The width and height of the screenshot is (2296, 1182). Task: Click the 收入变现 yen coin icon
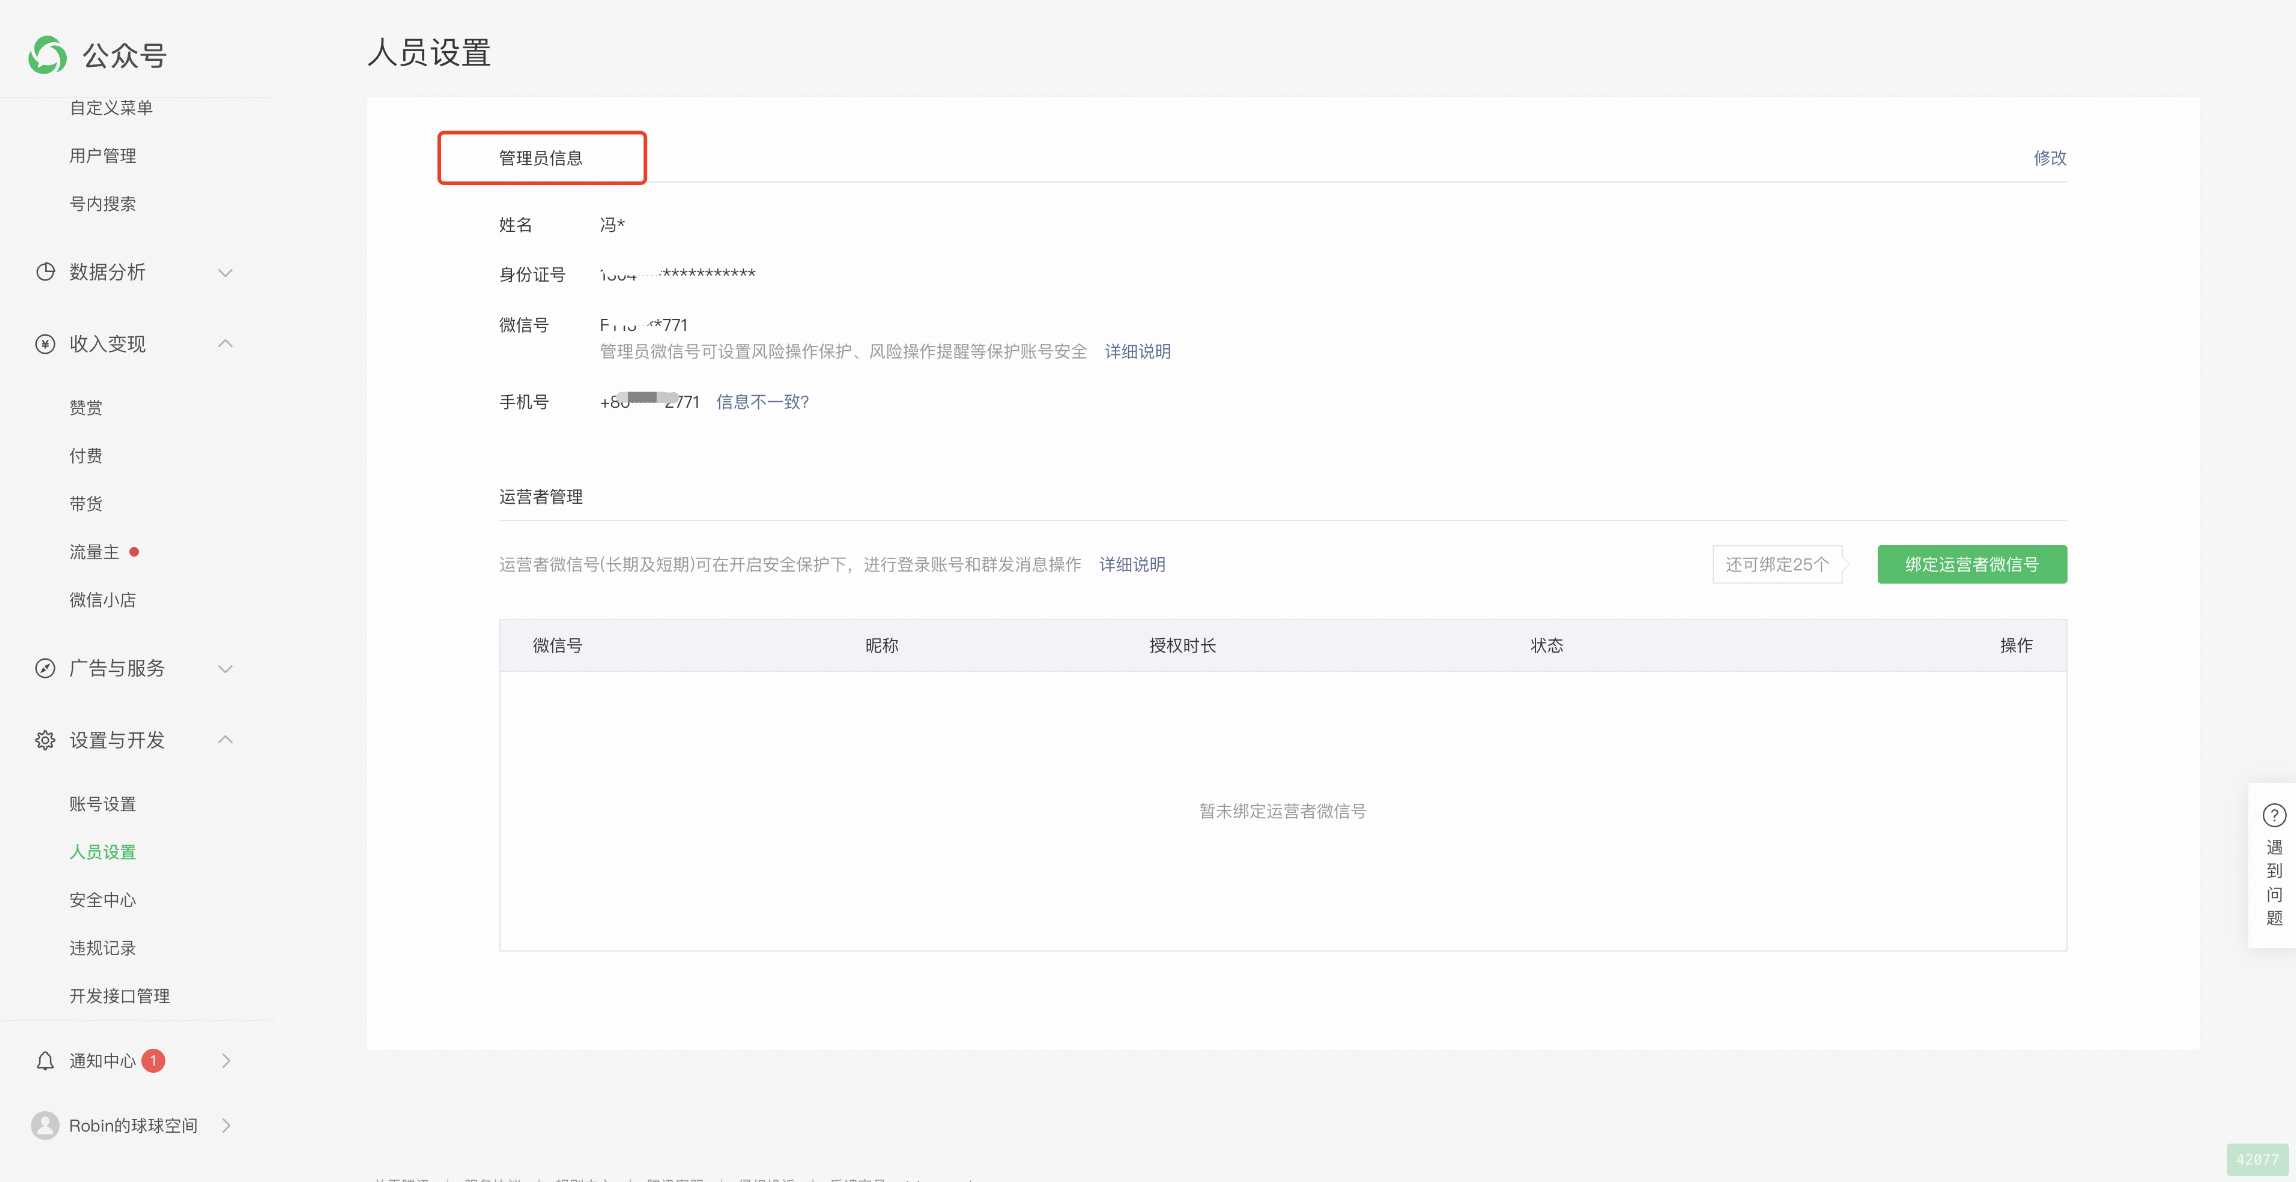pos(45,344)
